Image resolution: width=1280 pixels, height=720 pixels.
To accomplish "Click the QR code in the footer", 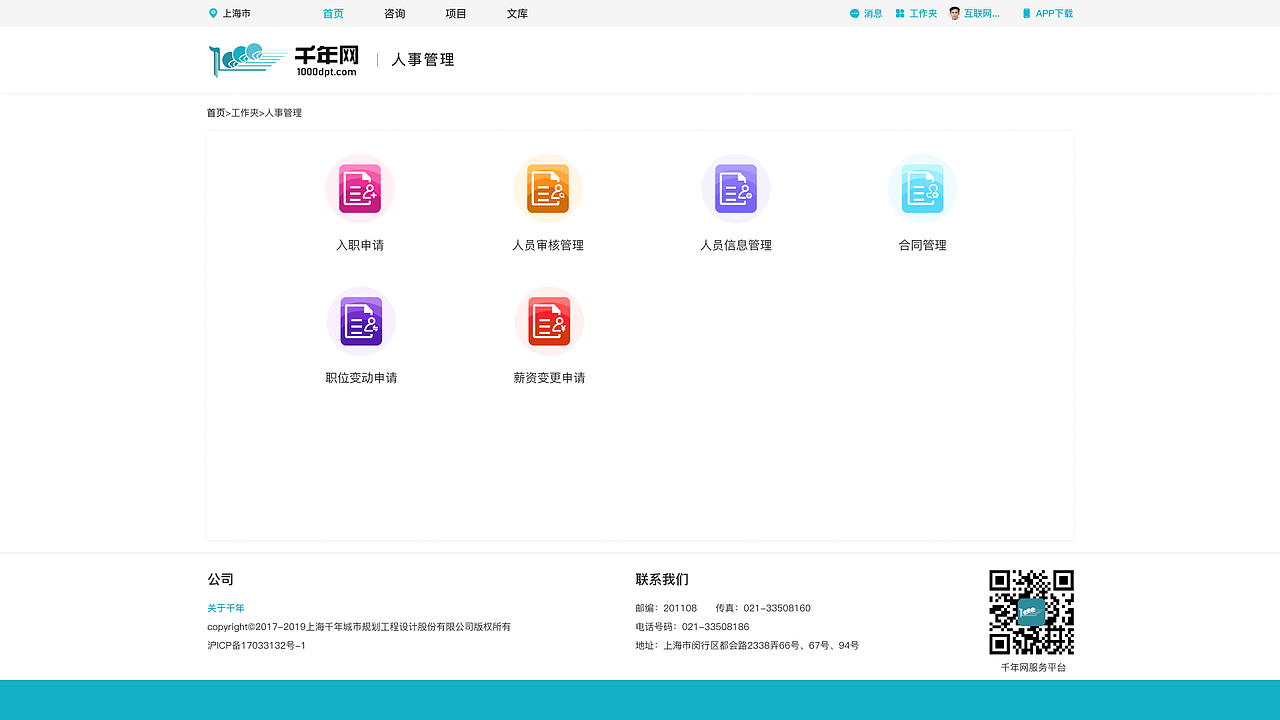I will [x=1032, y=612].
